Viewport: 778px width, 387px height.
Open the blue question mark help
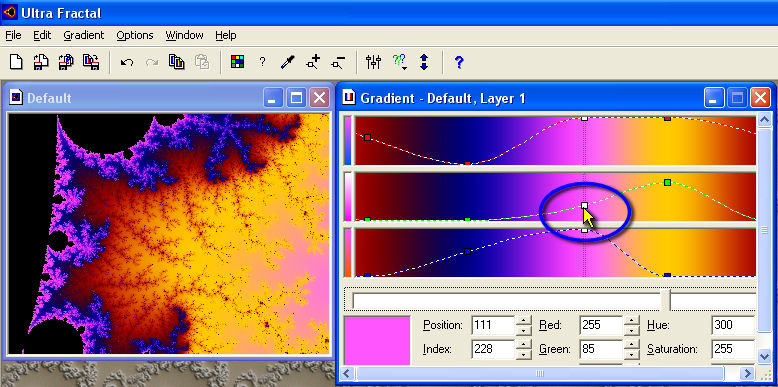(459, 62)
